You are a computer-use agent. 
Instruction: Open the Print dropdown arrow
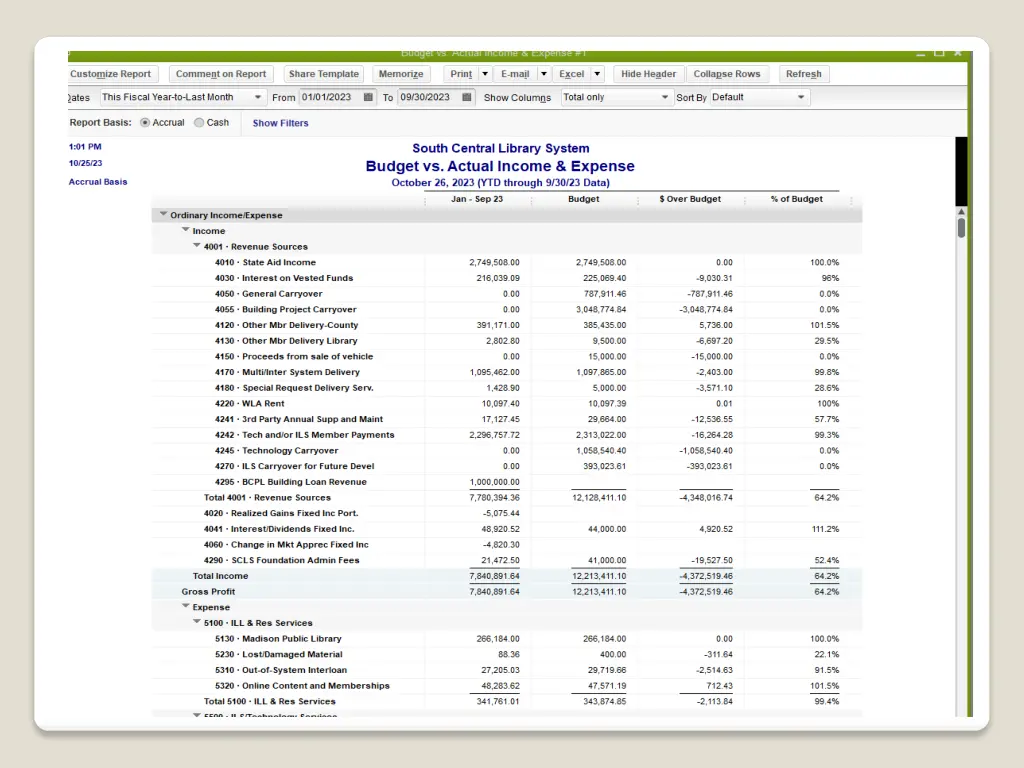coord(485,74)
